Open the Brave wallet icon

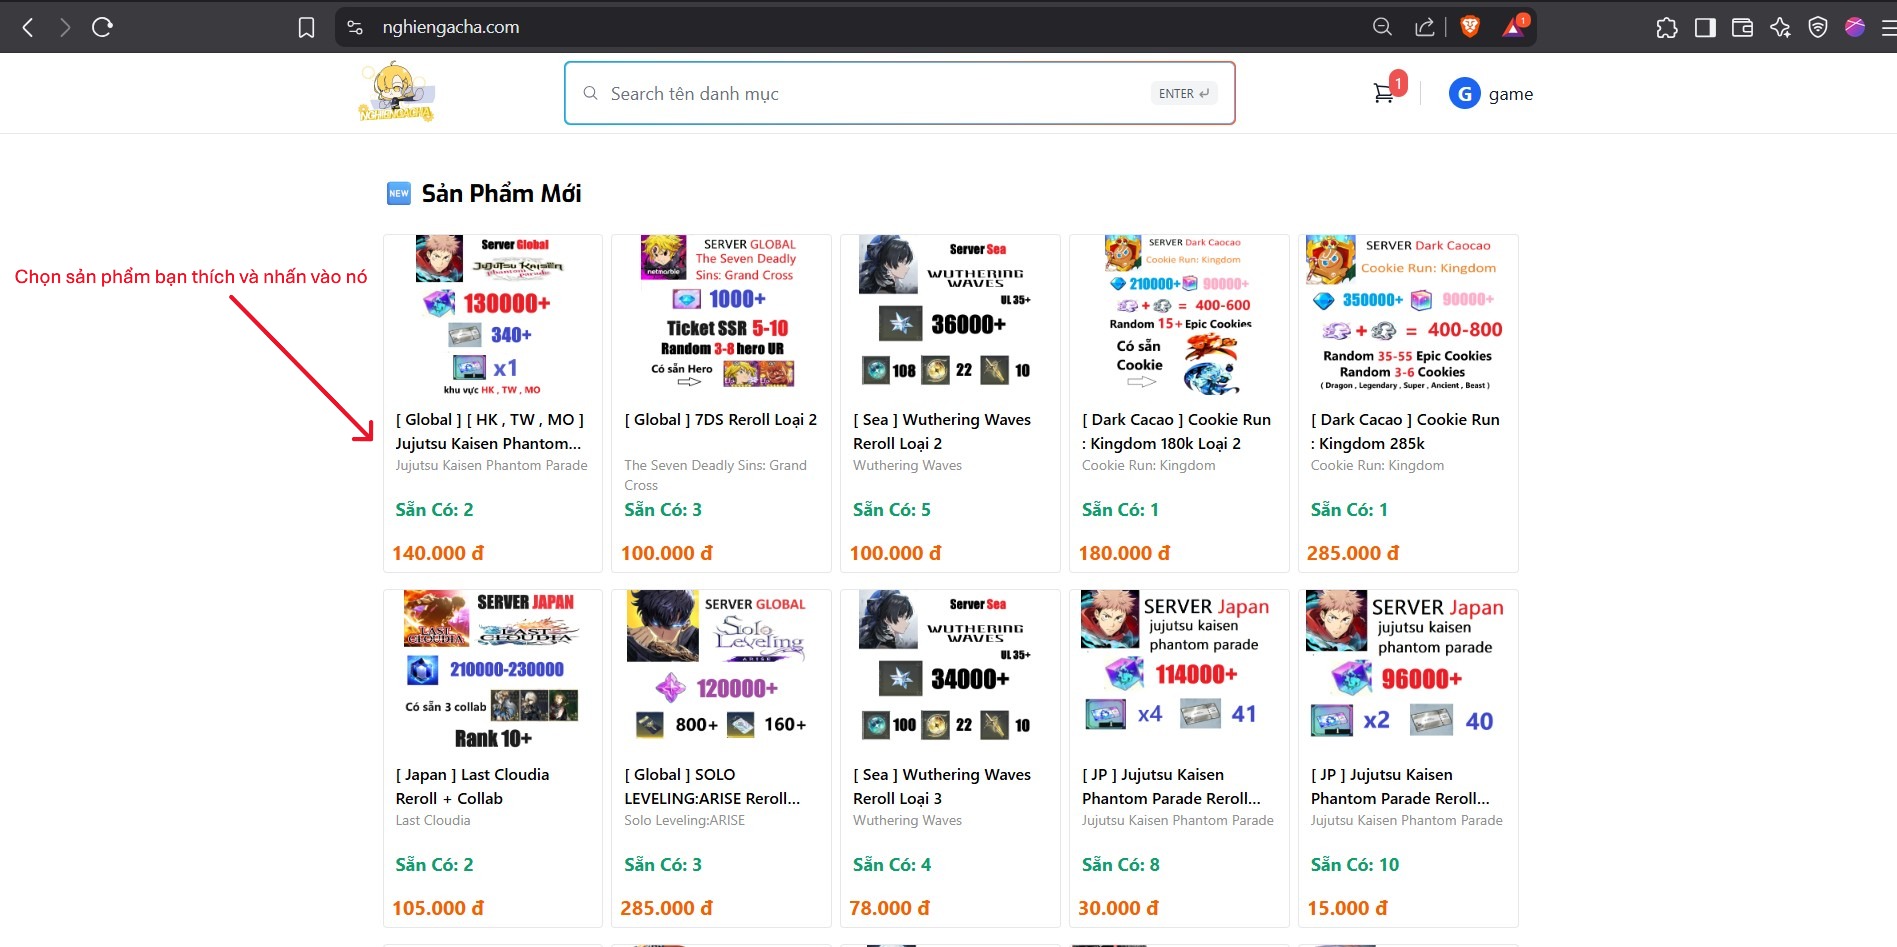click(x=1742, y=27)
